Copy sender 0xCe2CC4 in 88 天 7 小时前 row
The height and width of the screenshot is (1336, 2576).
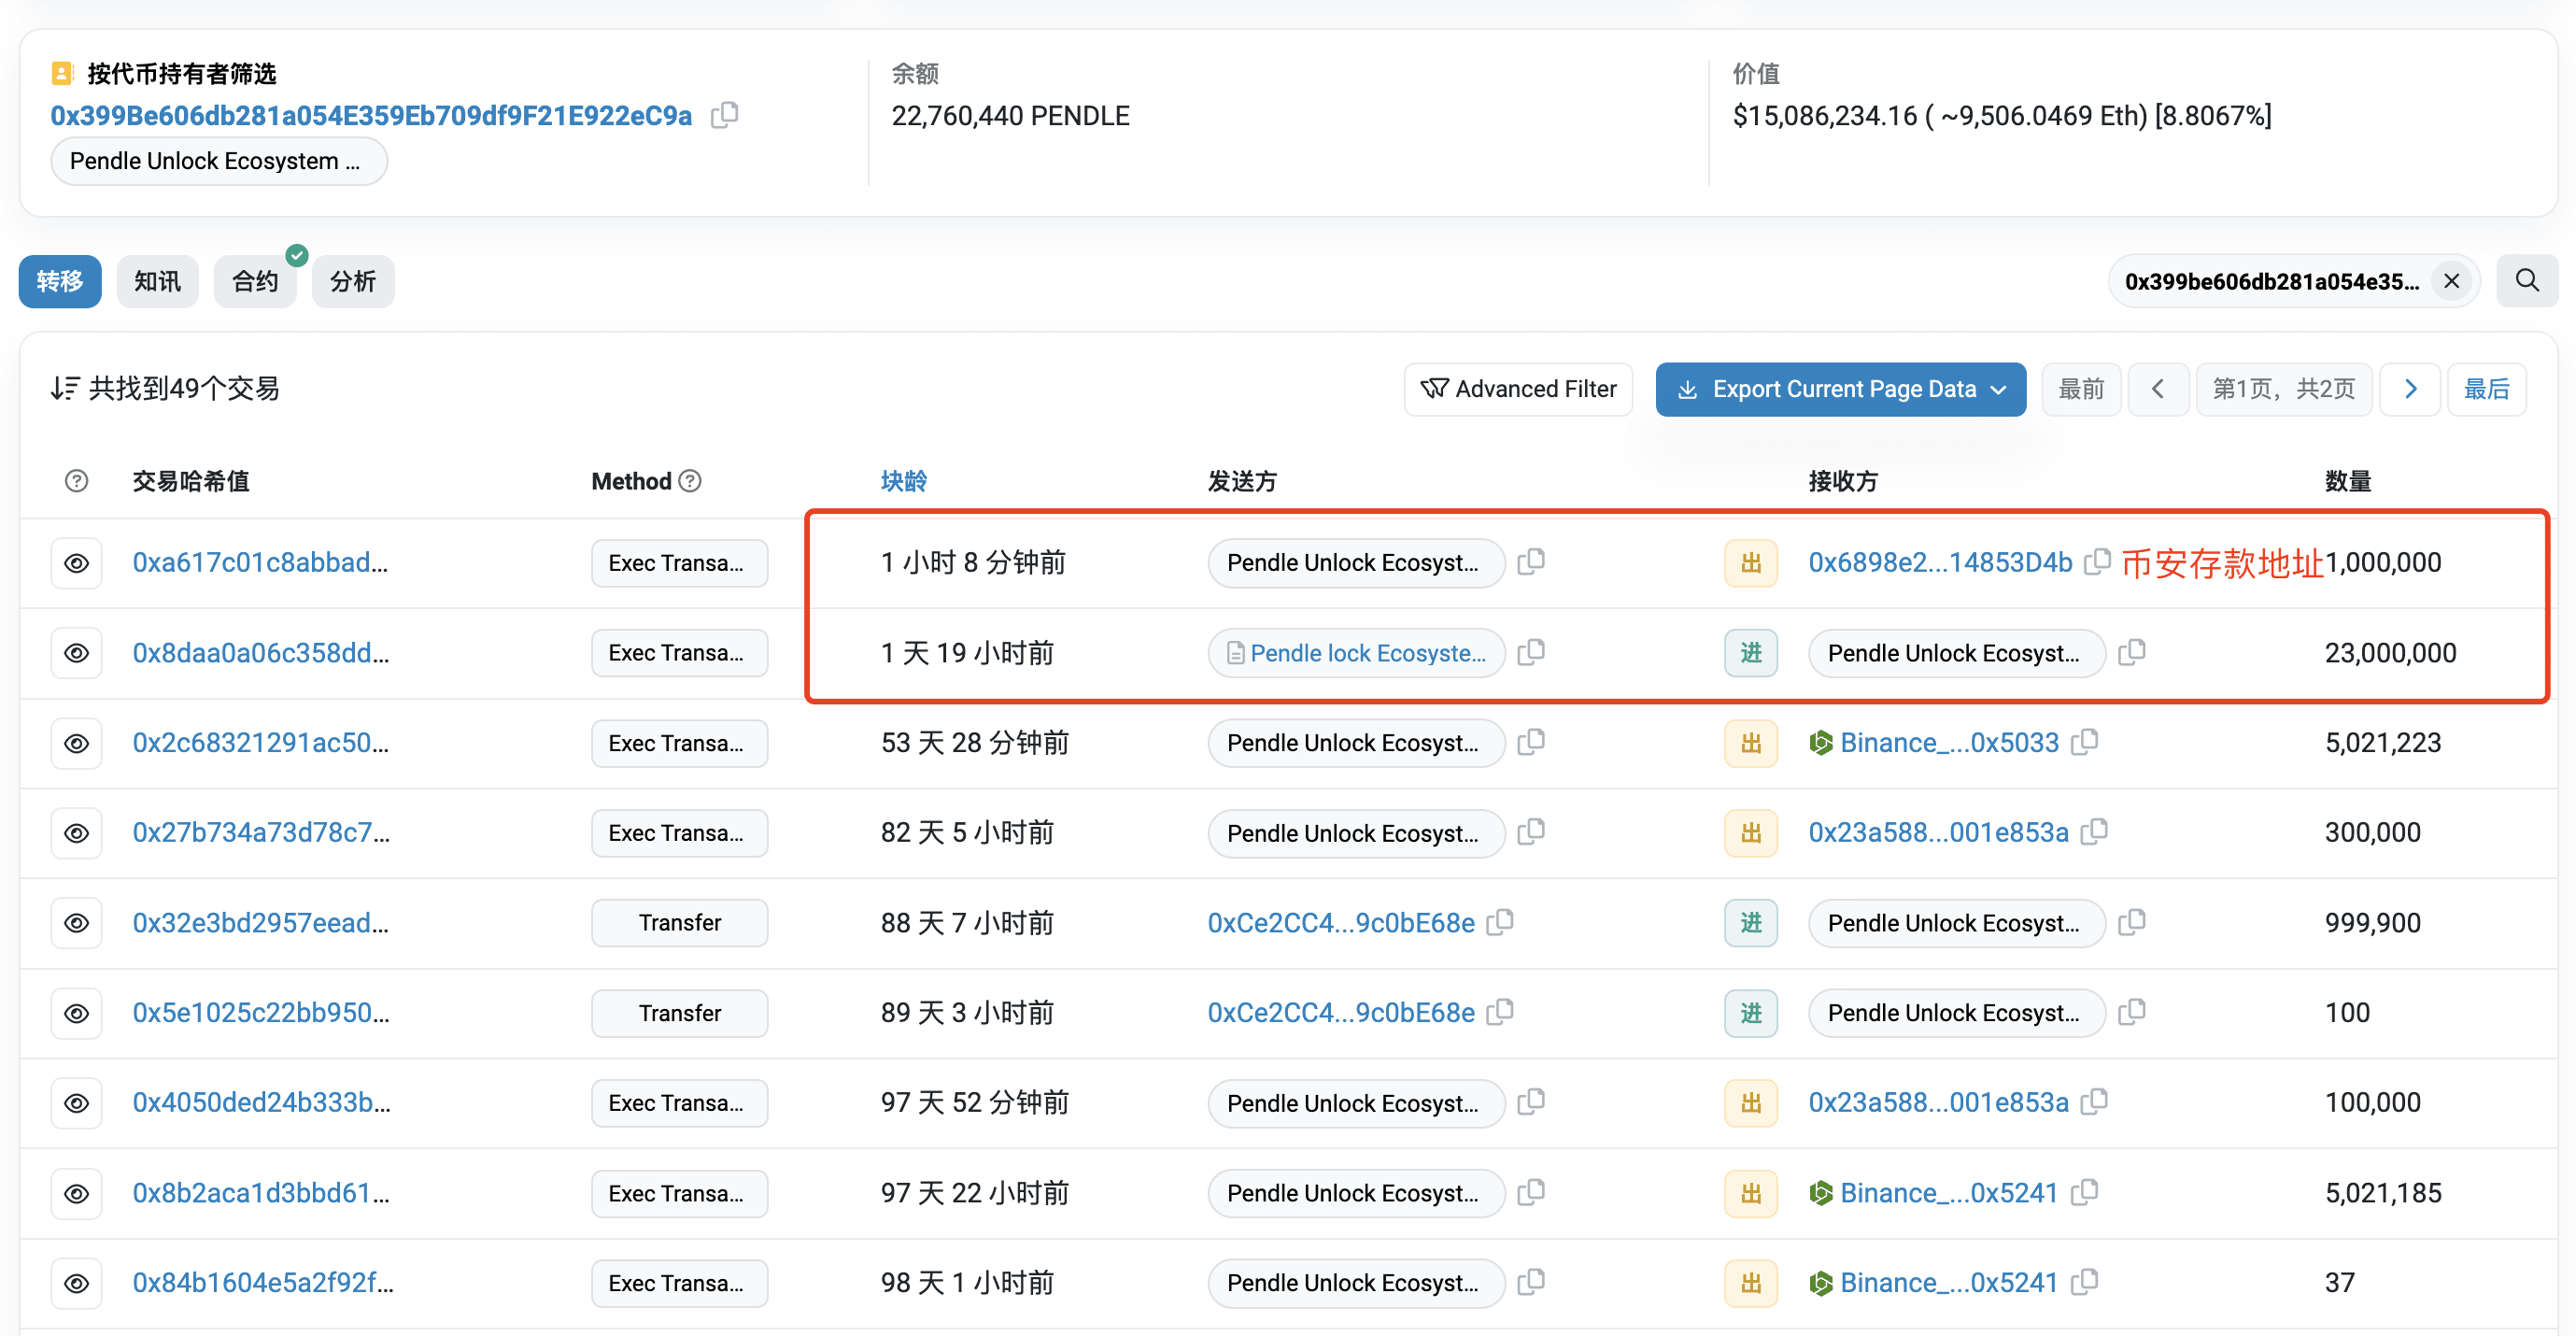click(1500, 923)
